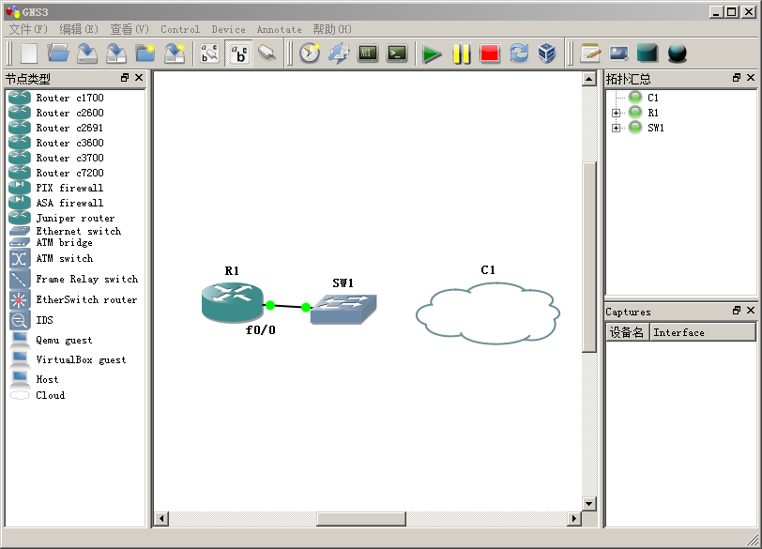Click the New blank project icon
This screenshot has height=549, width=762.
(x=29, y=53)
